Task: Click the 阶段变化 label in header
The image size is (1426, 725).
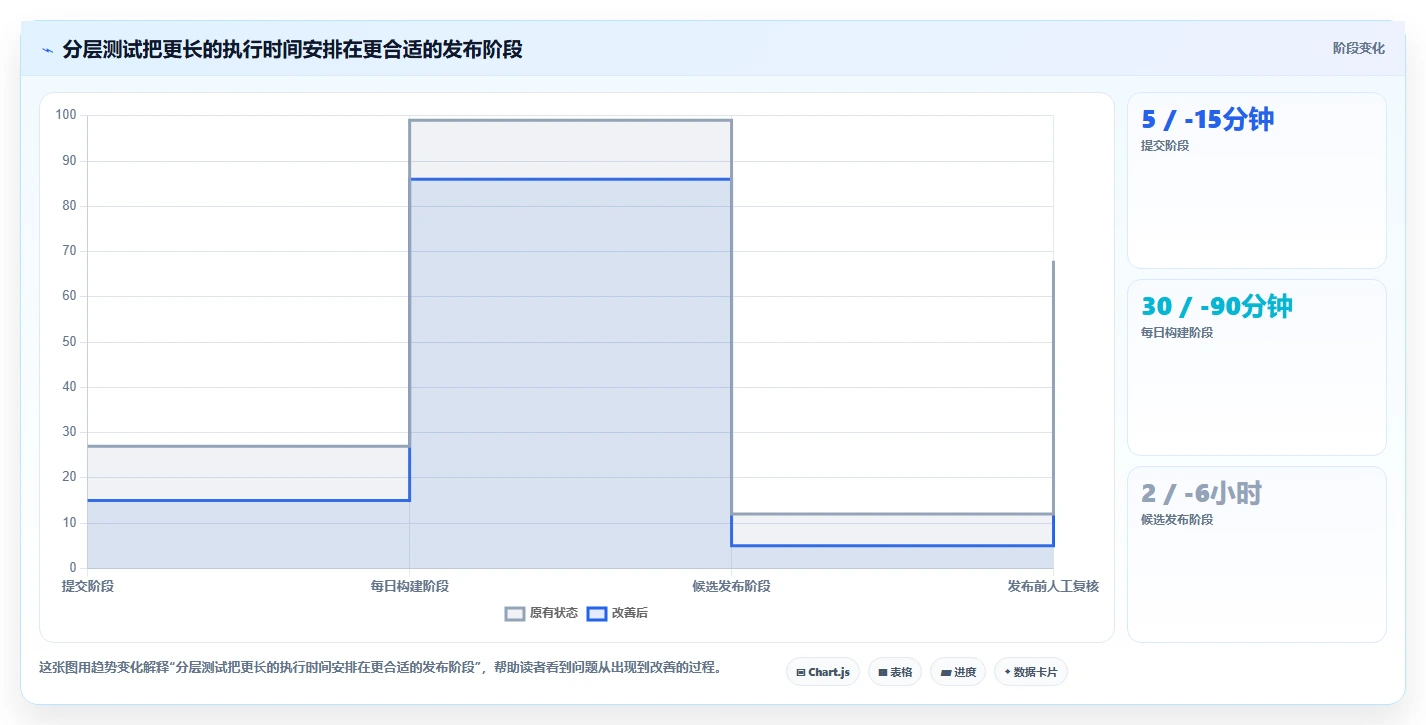Action: (1359, 48)
